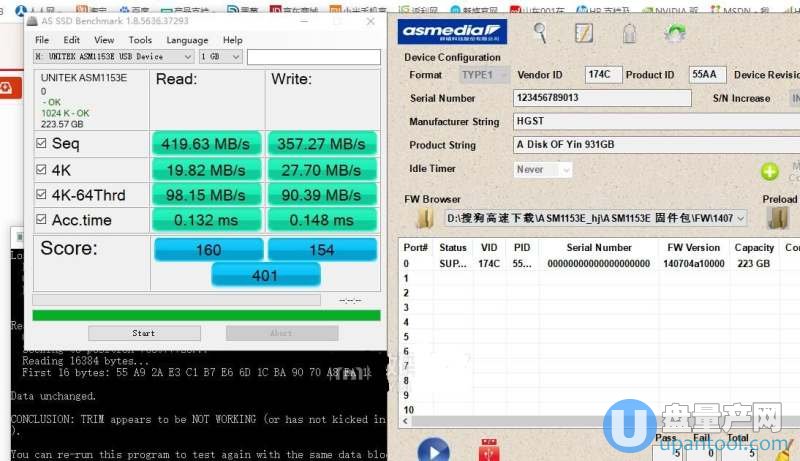800x461 pixels.
Task: Click the lock icon in ASMedia toolbar
Action: (629, 32)
